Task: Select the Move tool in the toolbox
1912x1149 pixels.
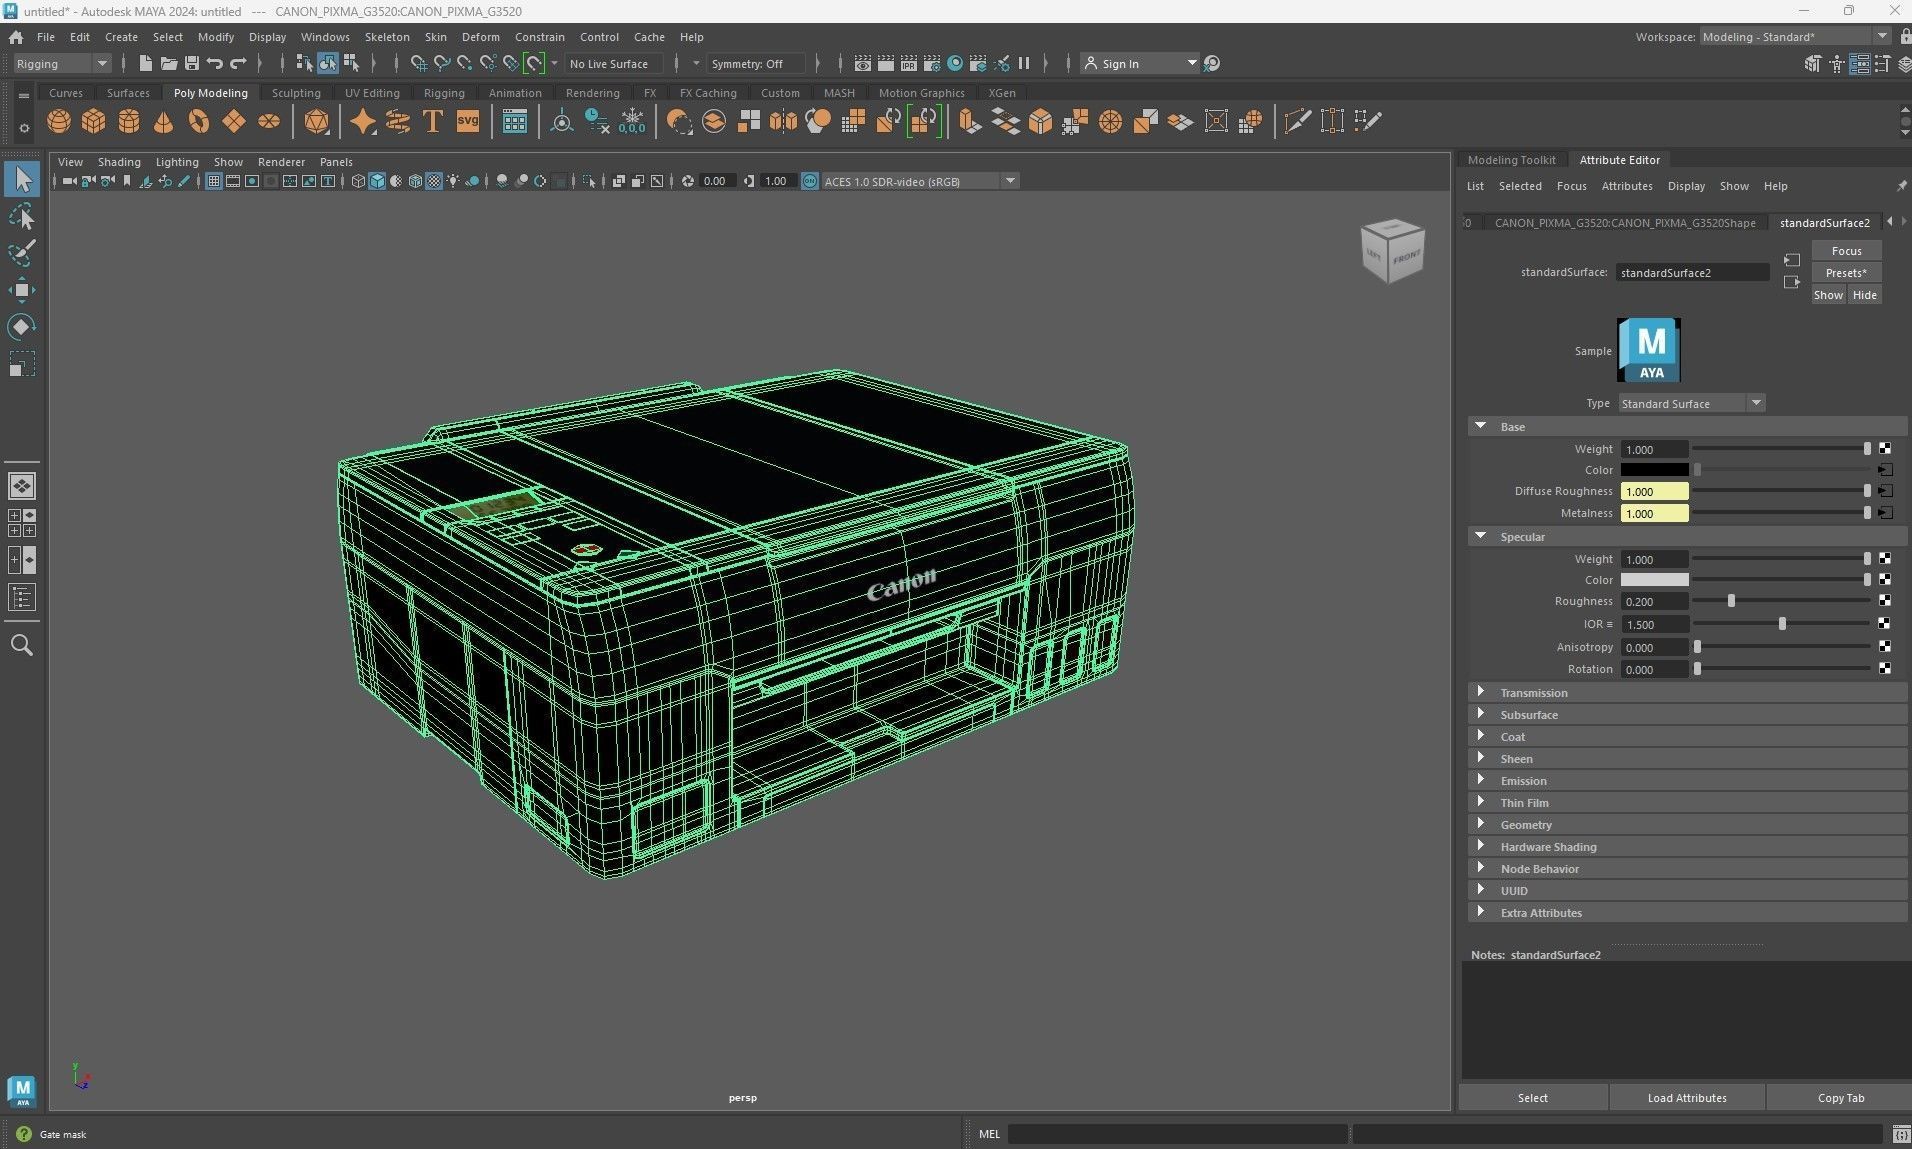Action: [22, 290]
